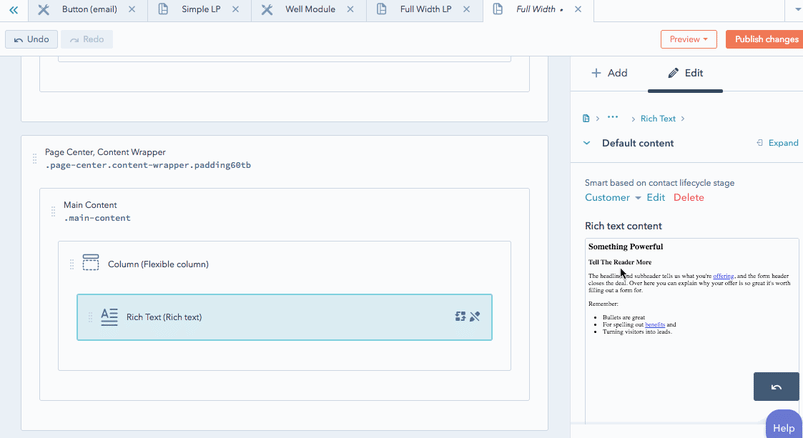Screen dimensions: 803x438
Task: Click .page-center.content-wrapper.padding60tb class text
Action: [148, 165]
